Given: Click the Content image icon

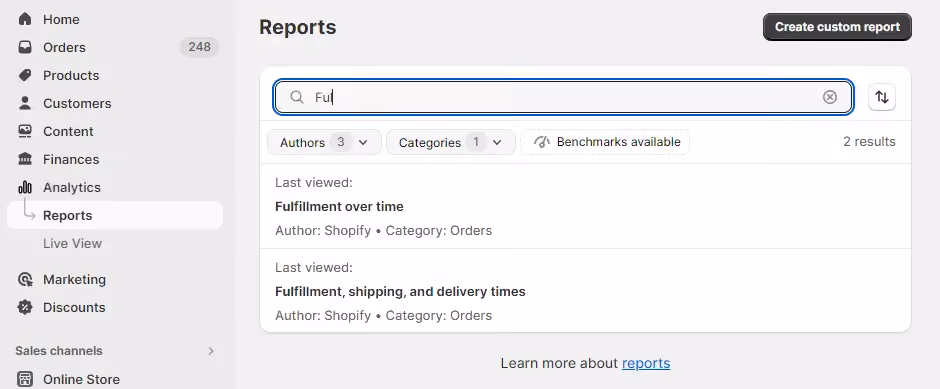Looking at the screenshot, I should click(25, 131).
